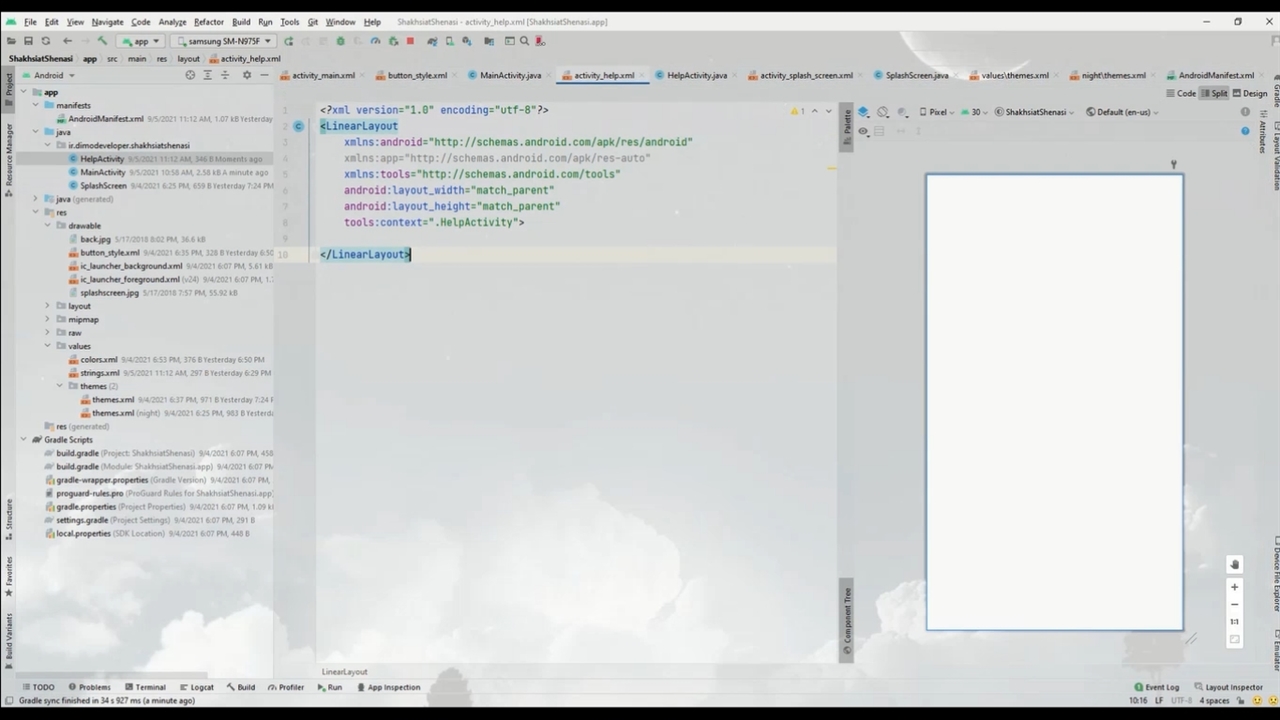The image size is (1280, 720).
Task: Open project panel settings gear
Action: pos(246,75)
